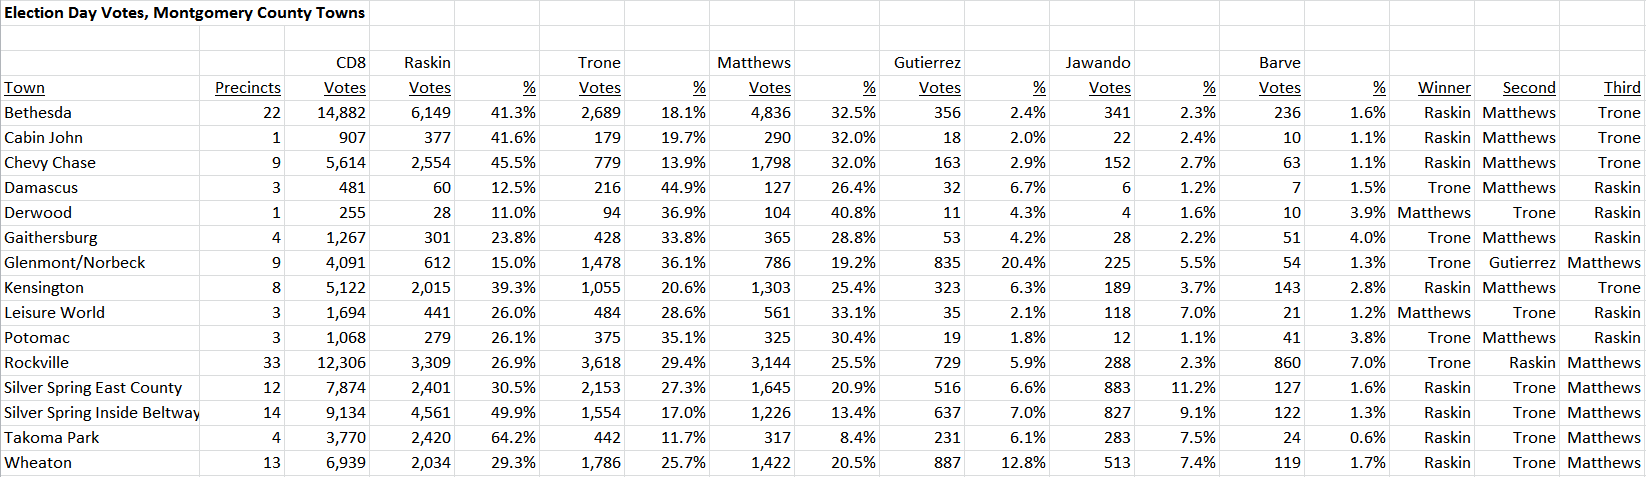Select the Second column header
Image resolution: width=1646 pixels, height=477 pixels.
(1517, 88)
